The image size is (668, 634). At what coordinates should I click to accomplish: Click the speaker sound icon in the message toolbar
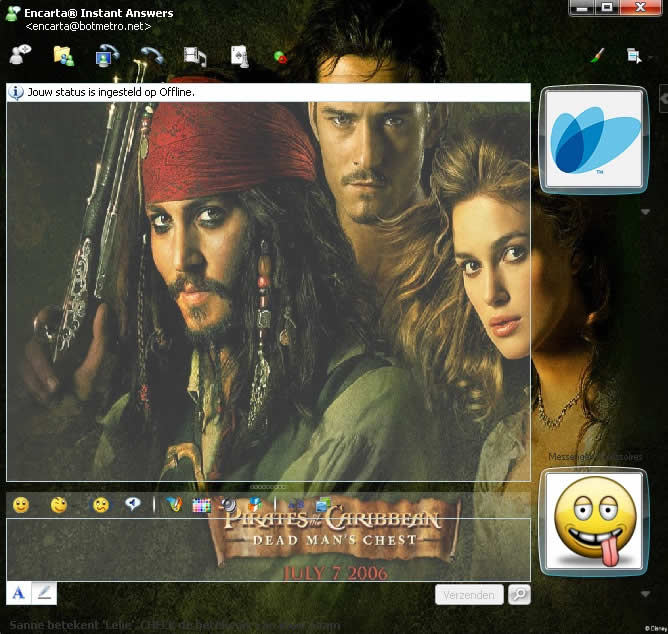[229, 504]
